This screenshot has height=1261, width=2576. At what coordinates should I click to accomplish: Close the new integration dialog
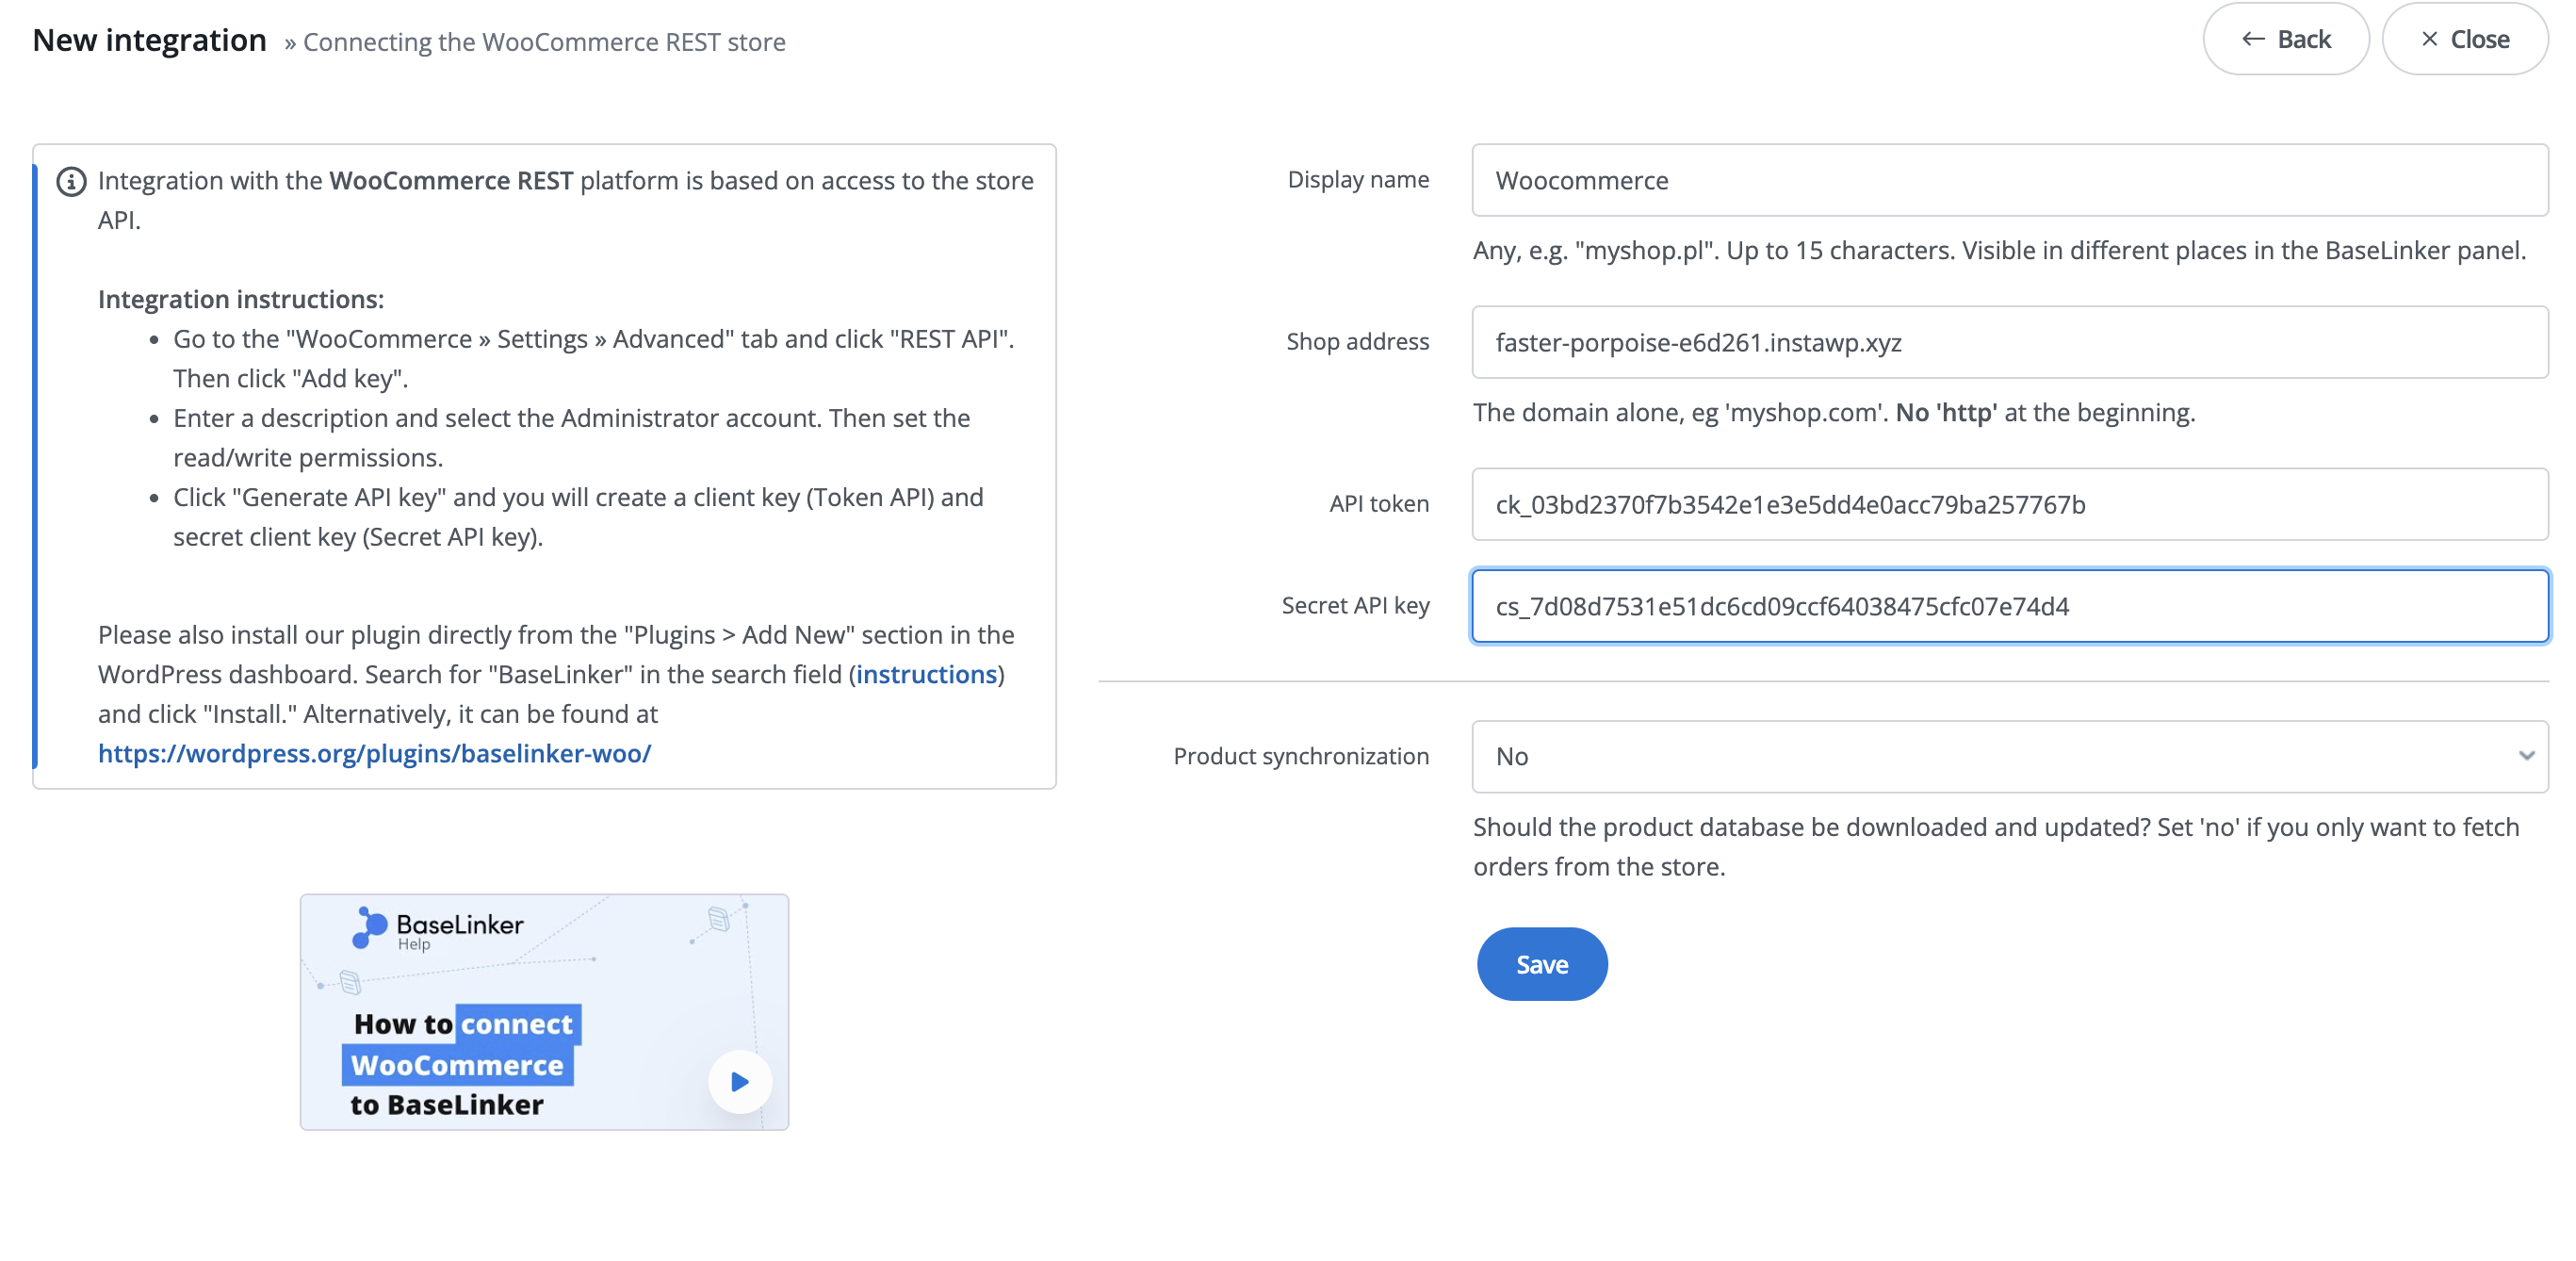pos(2464,39)
